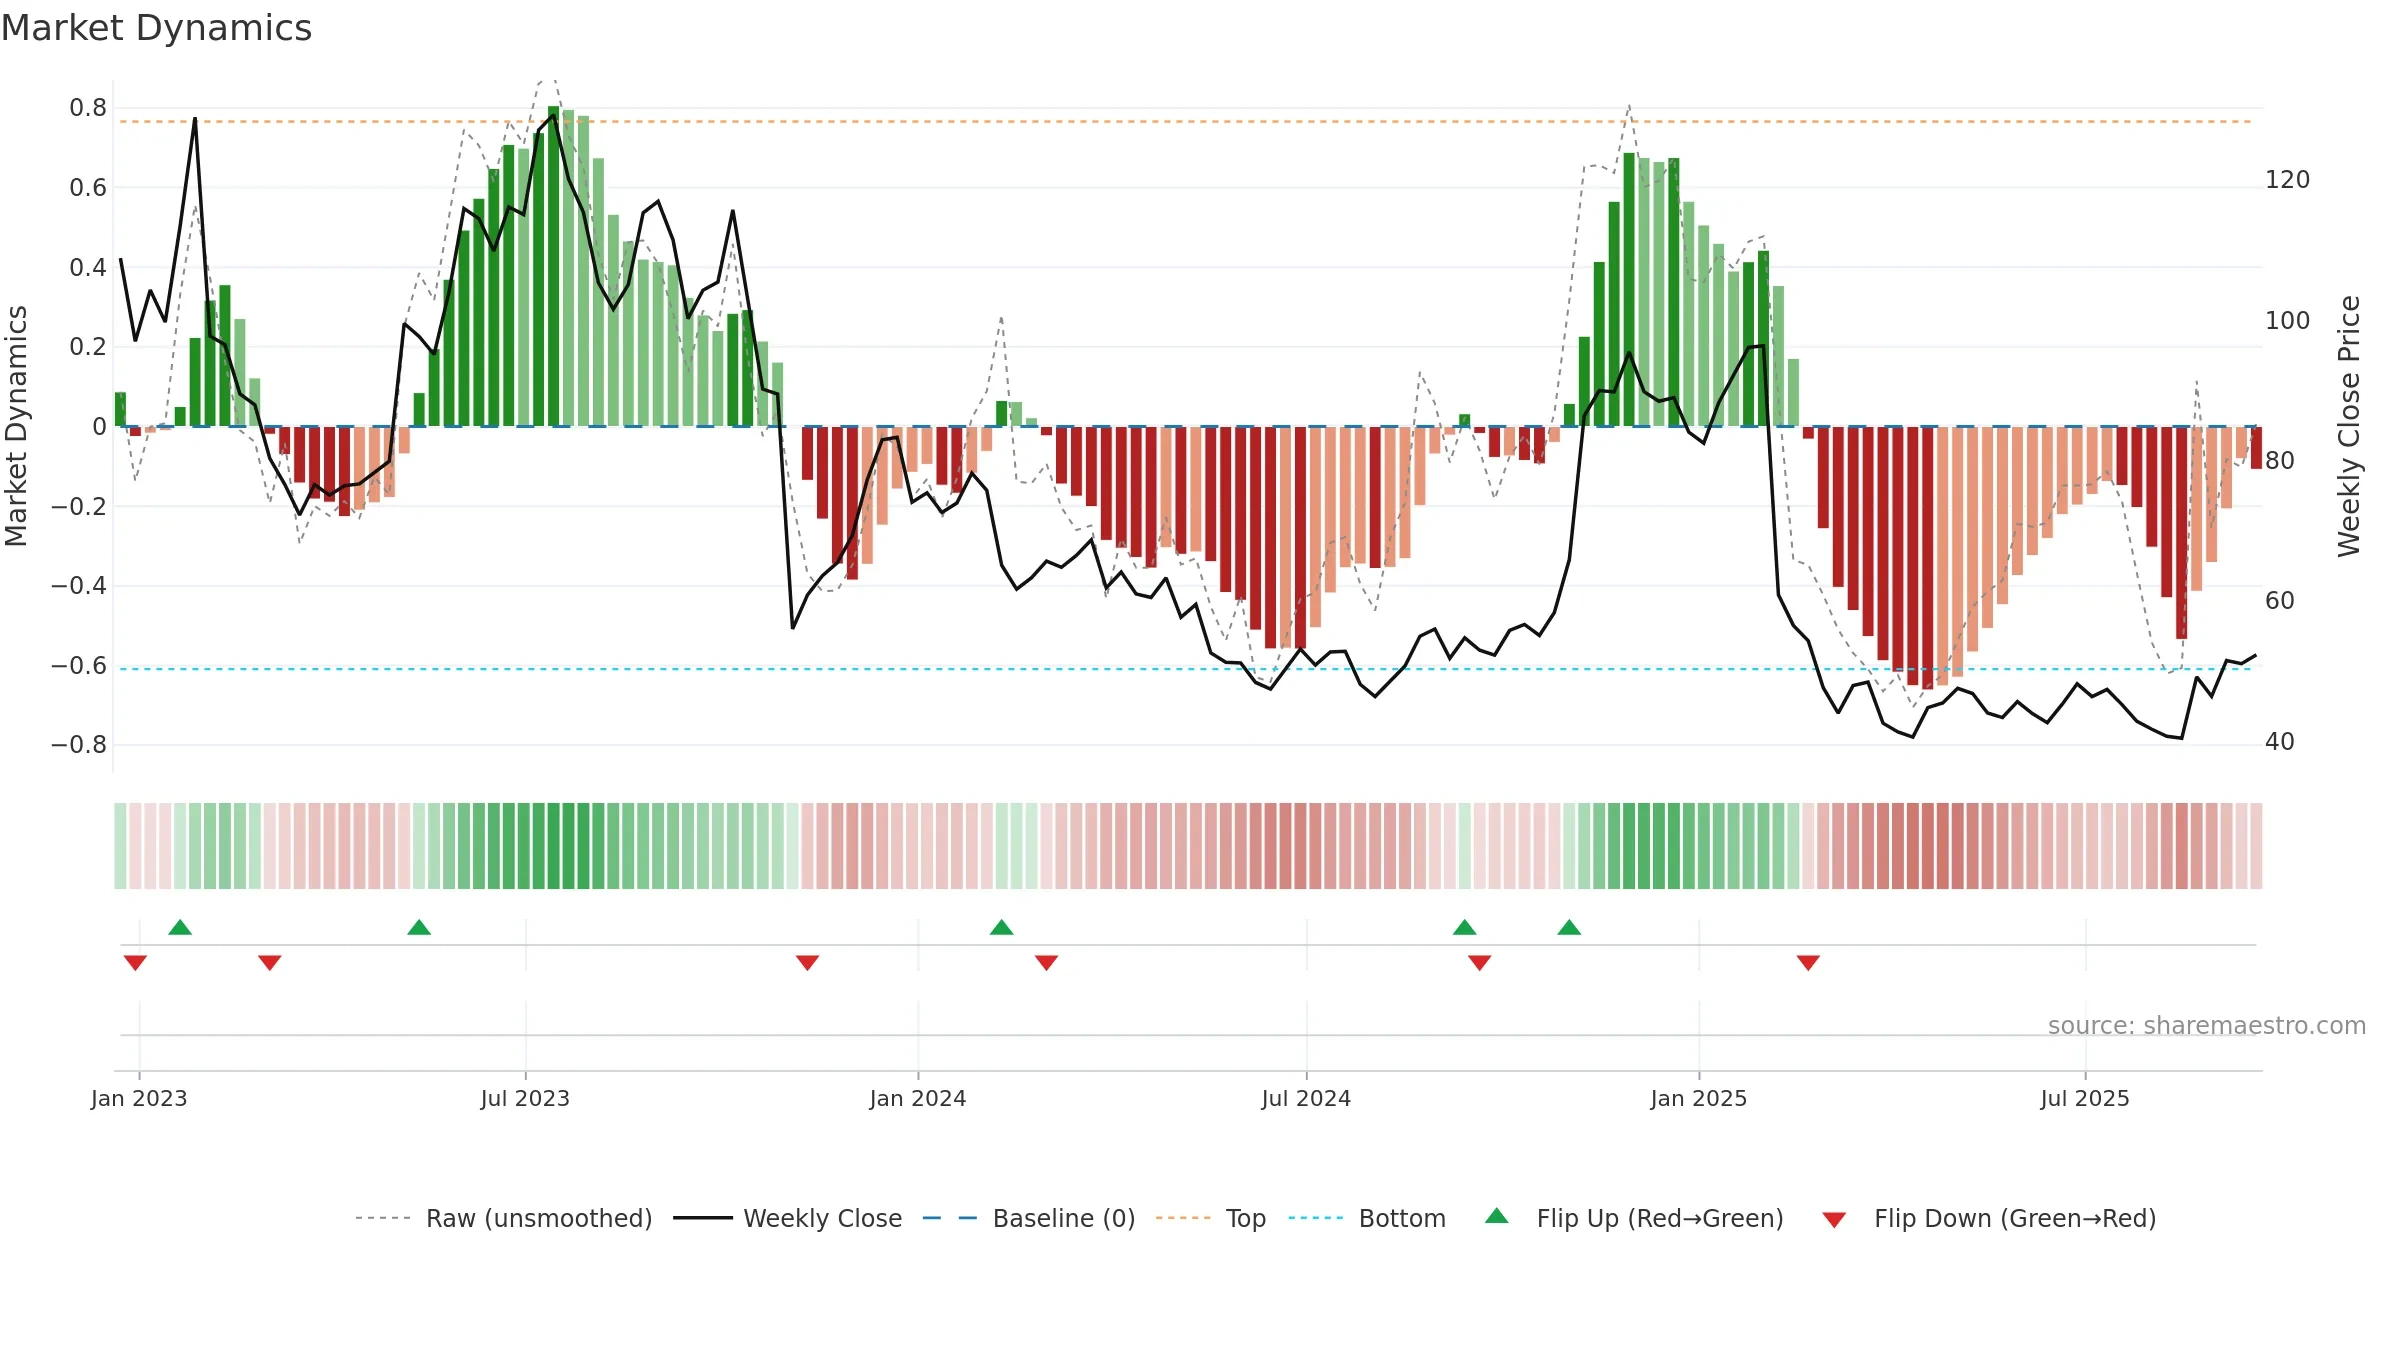
Task: Click the last green flip-up marker before Jan 2025
Action: (x=1569, y=927)
